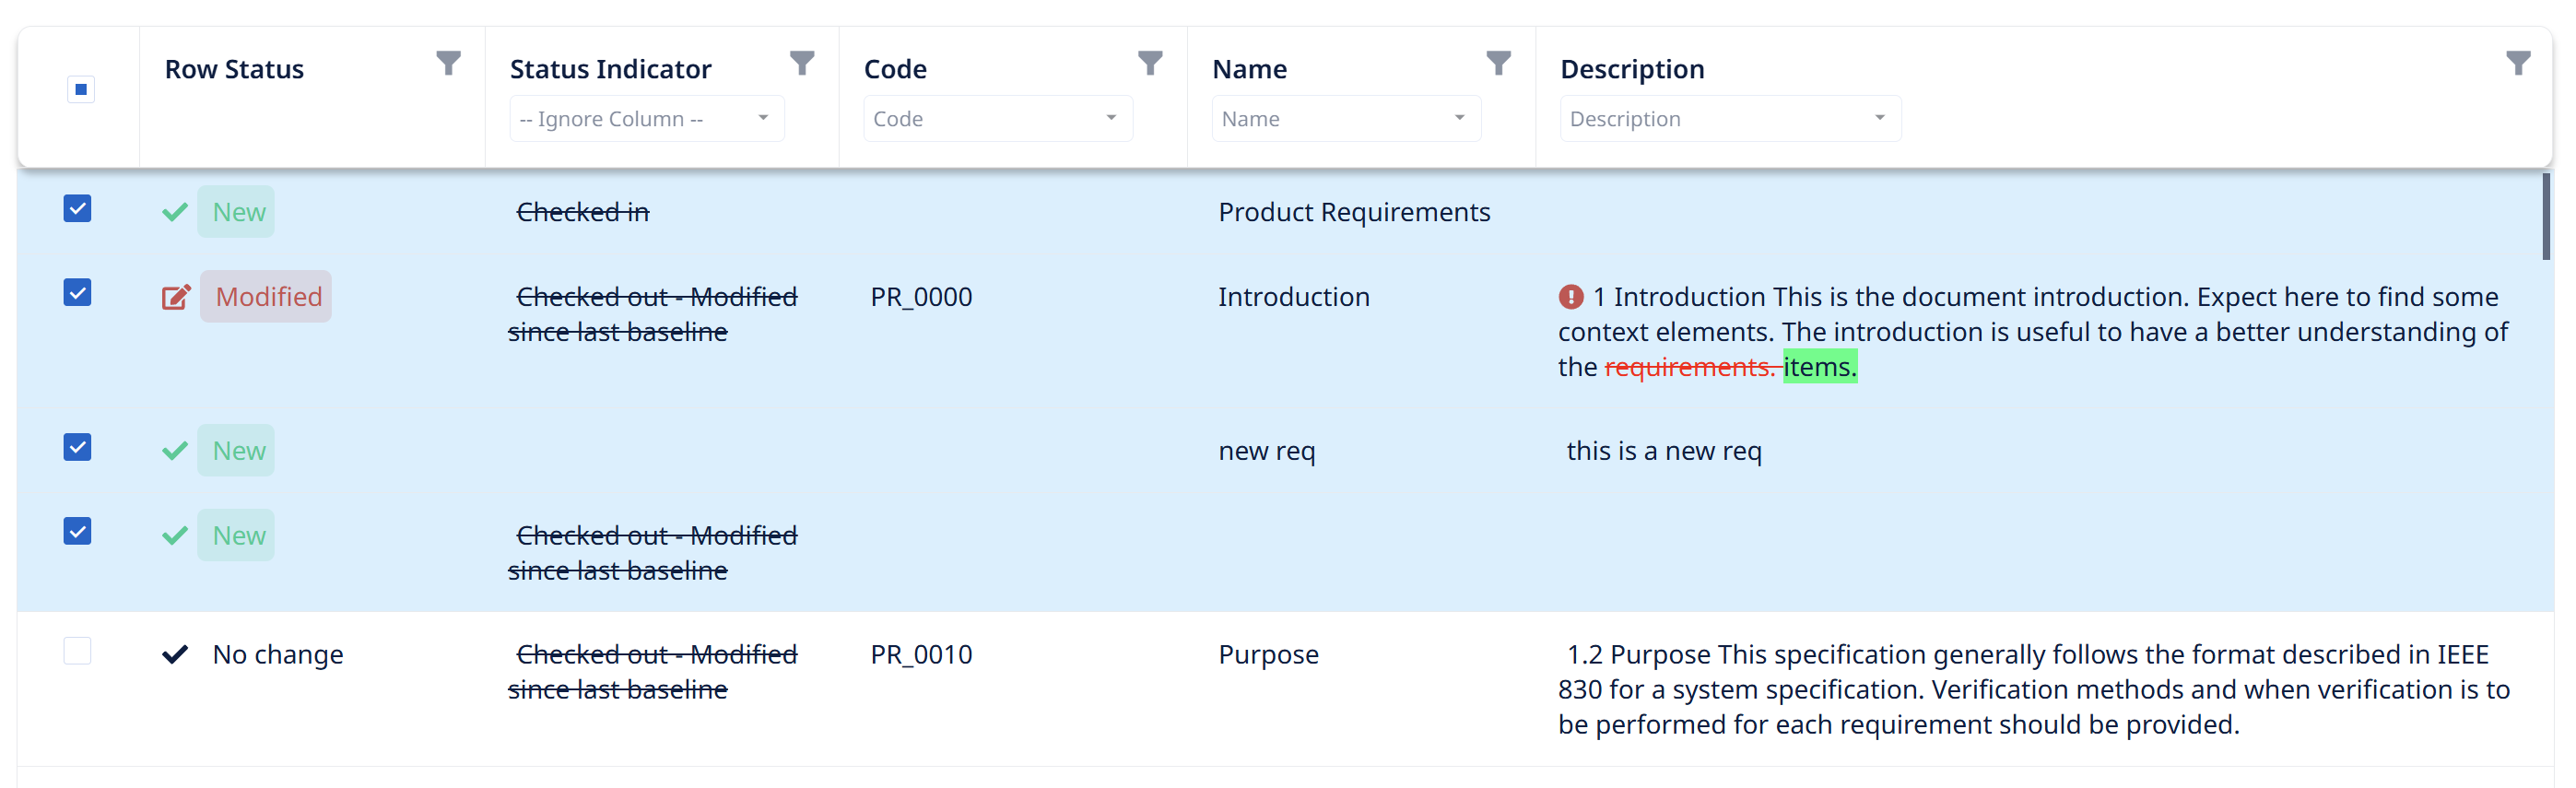Open the Name column filter
This screenshot has width=2576, height=788.
click(x=1498, y=64)
